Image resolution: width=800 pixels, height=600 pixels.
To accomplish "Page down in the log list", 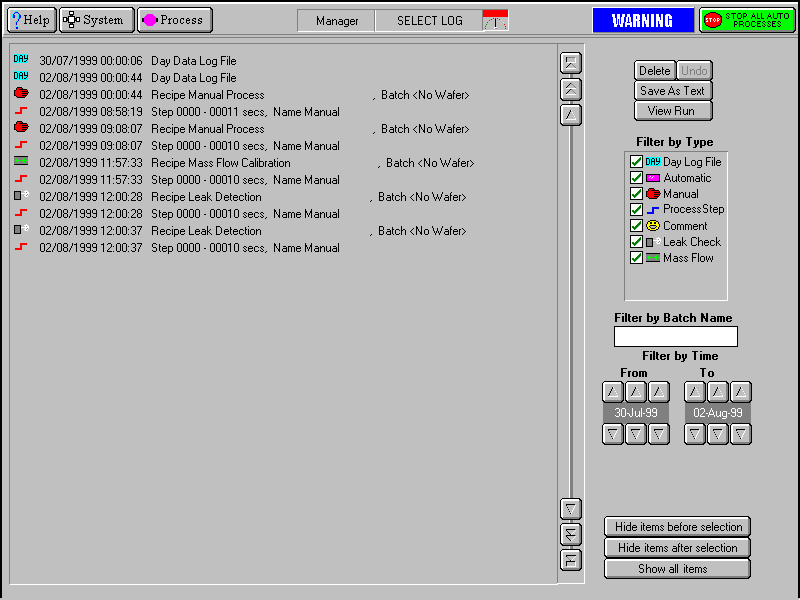I will pyautogui.click(x=571, y=534).
